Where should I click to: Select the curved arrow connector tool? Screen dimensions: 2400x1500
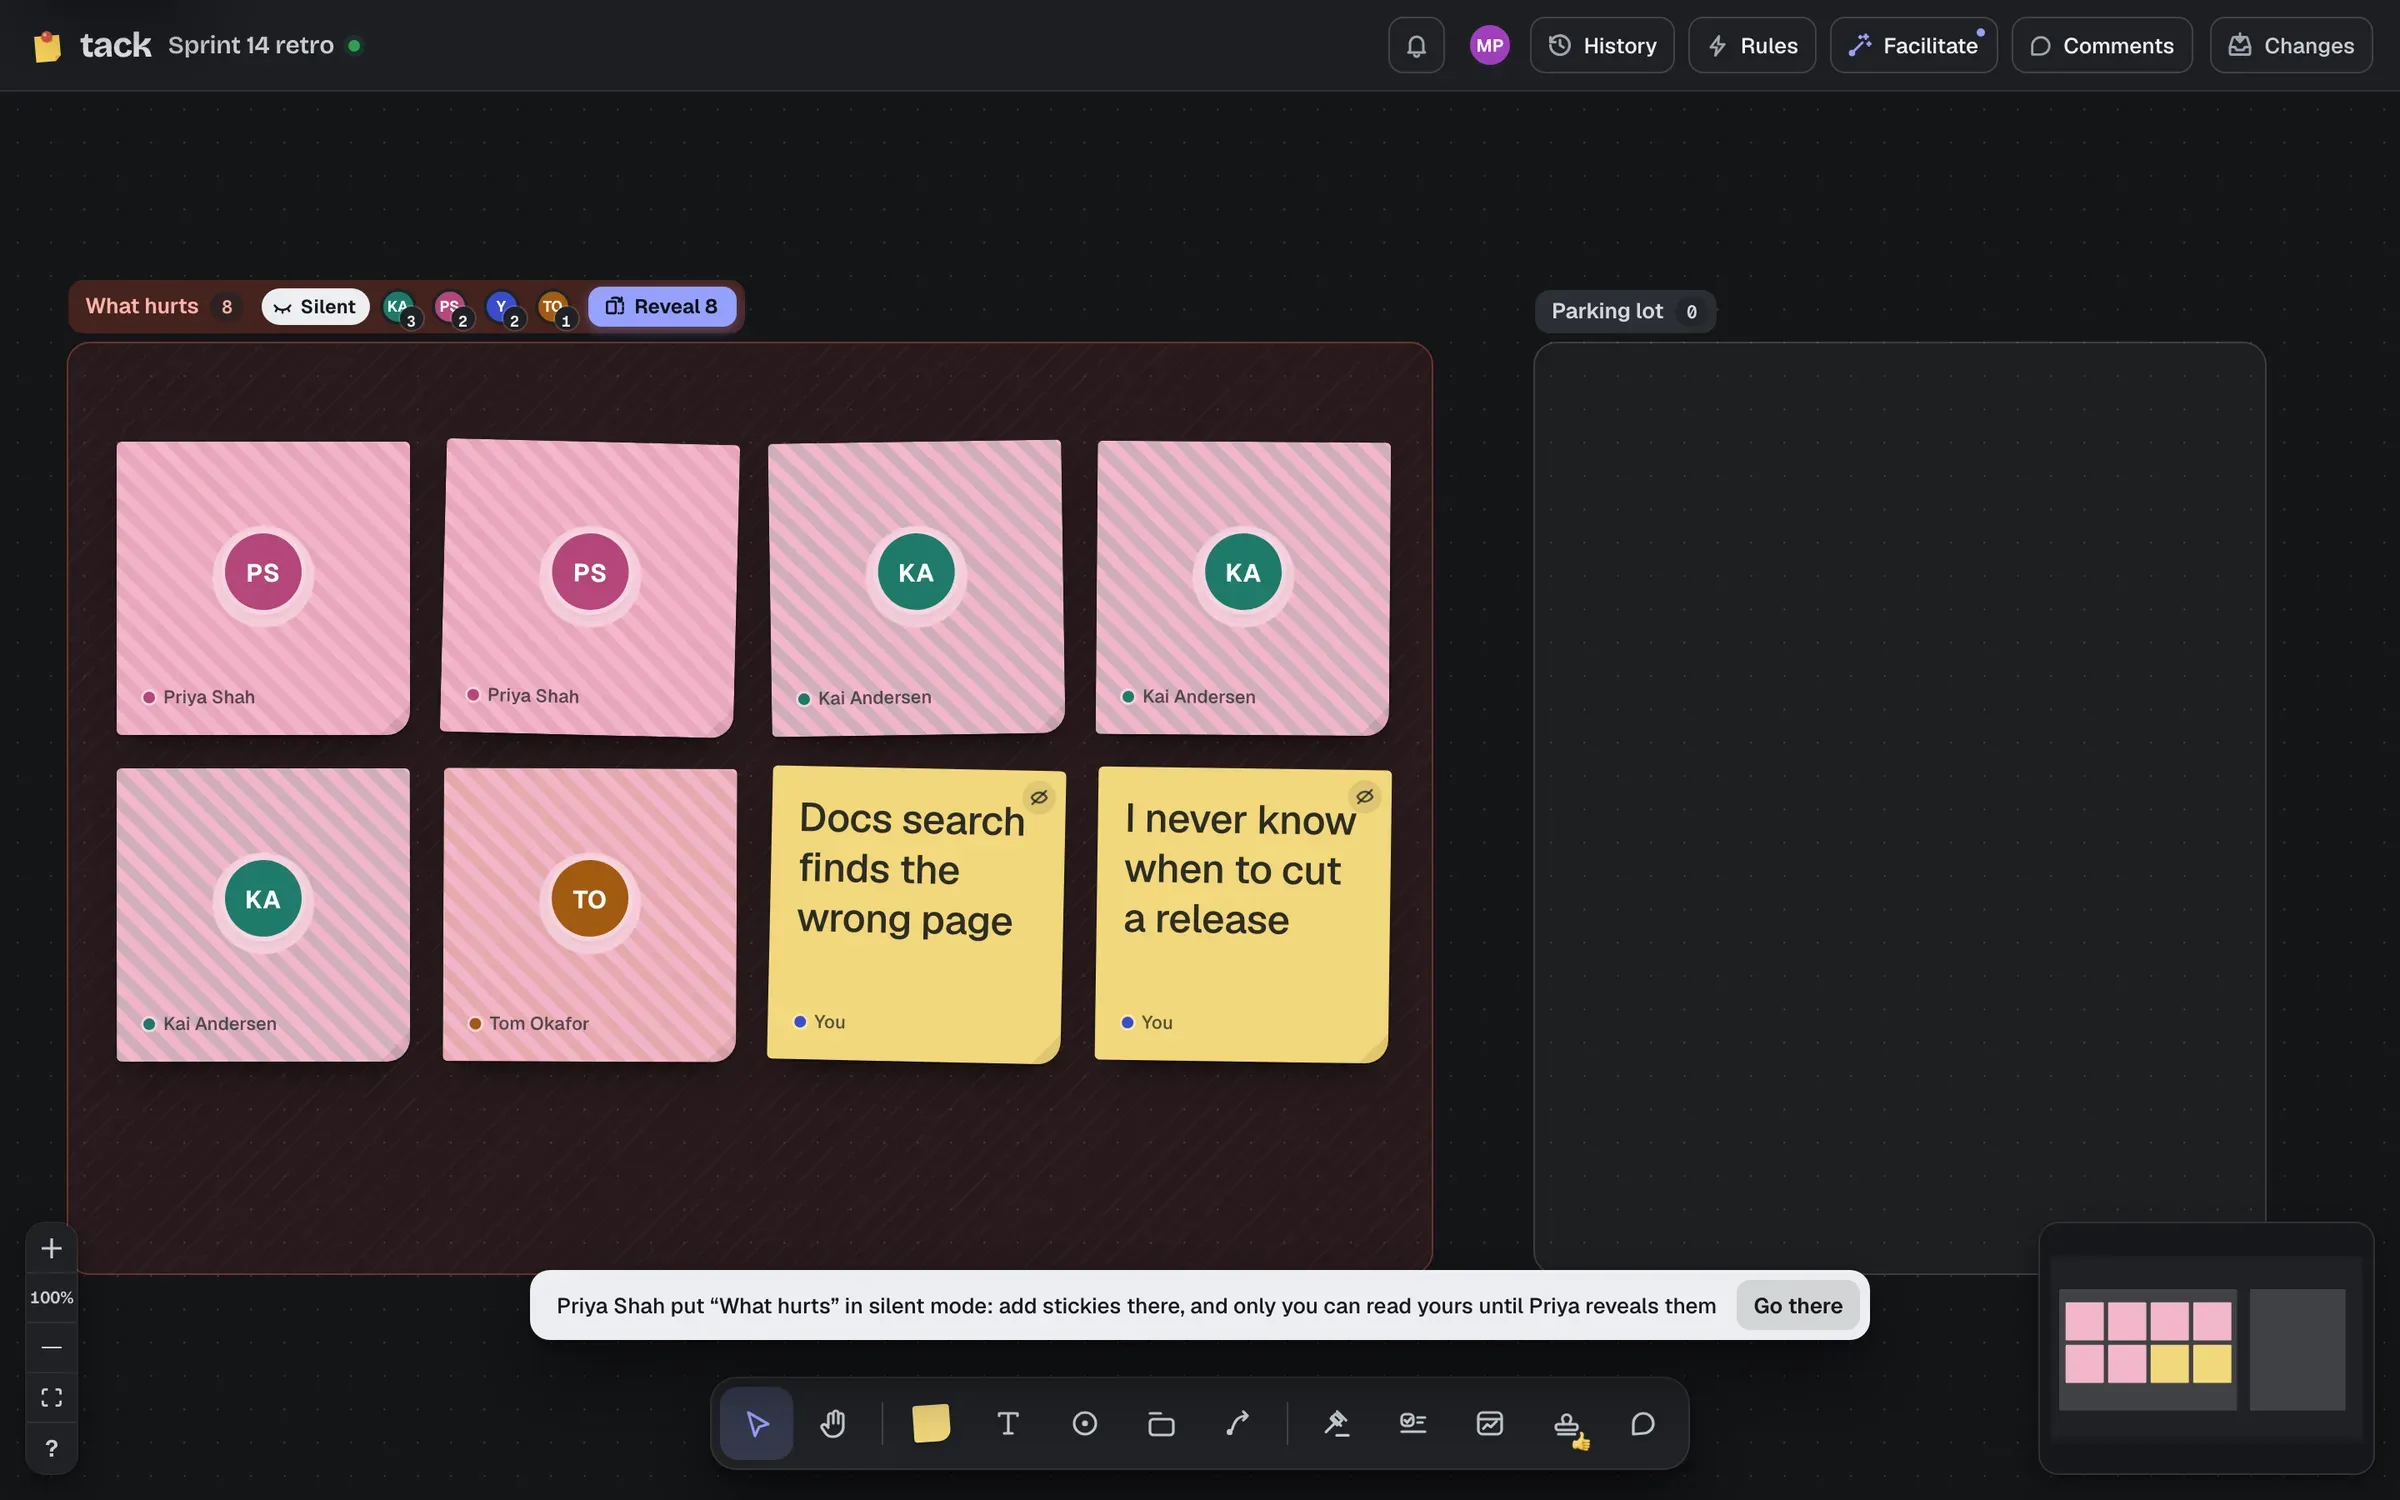pos(1238,1423)
